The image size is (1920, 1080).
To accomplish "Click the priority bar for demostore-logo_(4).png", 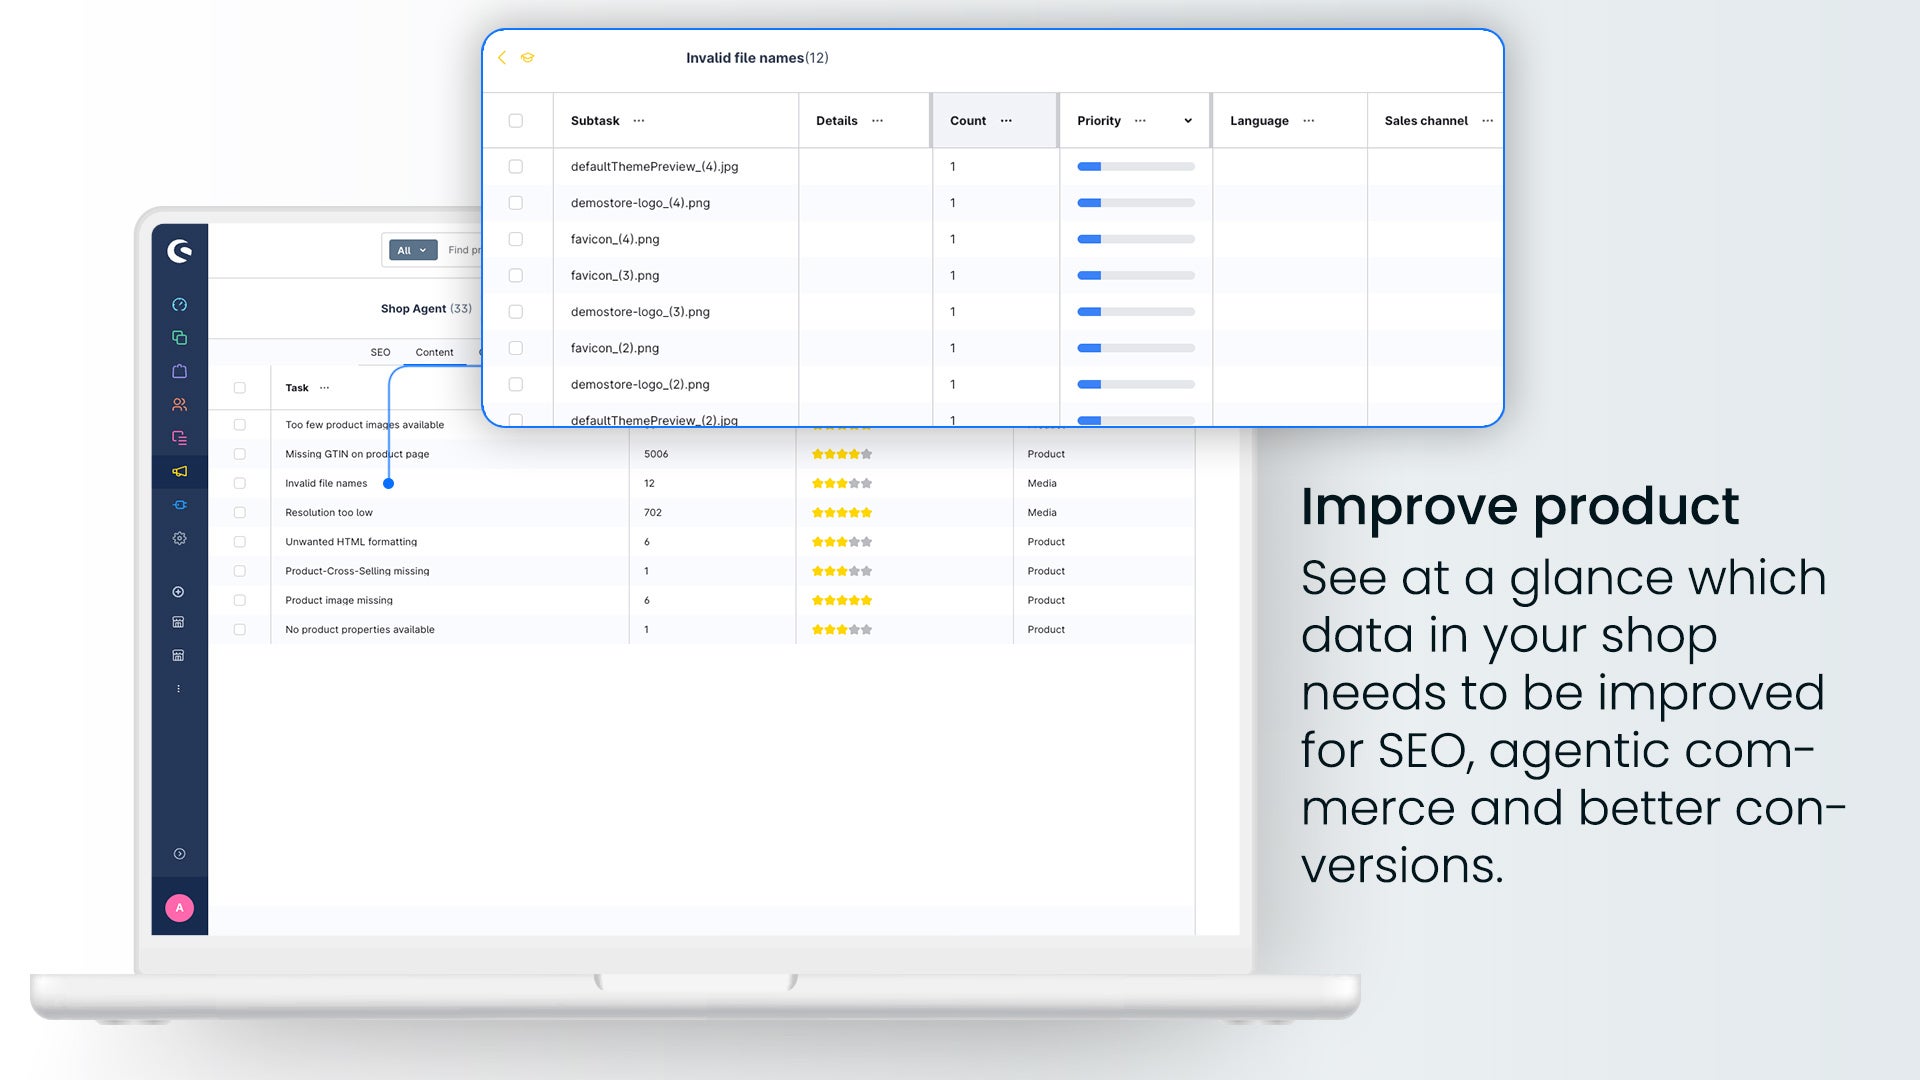I will click(1136, 203).
